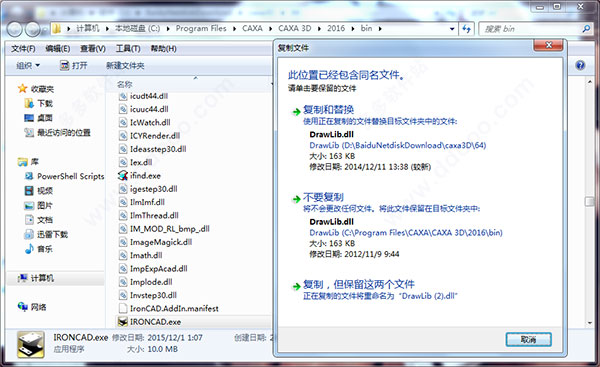Click 新建文件夹 toolbar button

125,66
